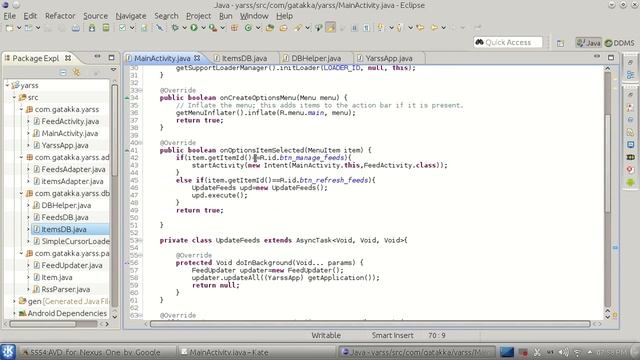Screen dimensions: 640x360
Task: Select YarssApp.java in the package tree
Action: (x=64, y=145)
